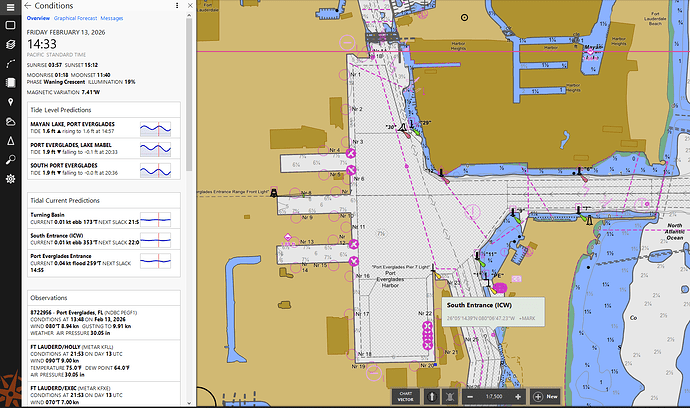This screenshot has height=408, width=690.
Task: Zoom out with the minus scale button
Action: click(471, 395)
